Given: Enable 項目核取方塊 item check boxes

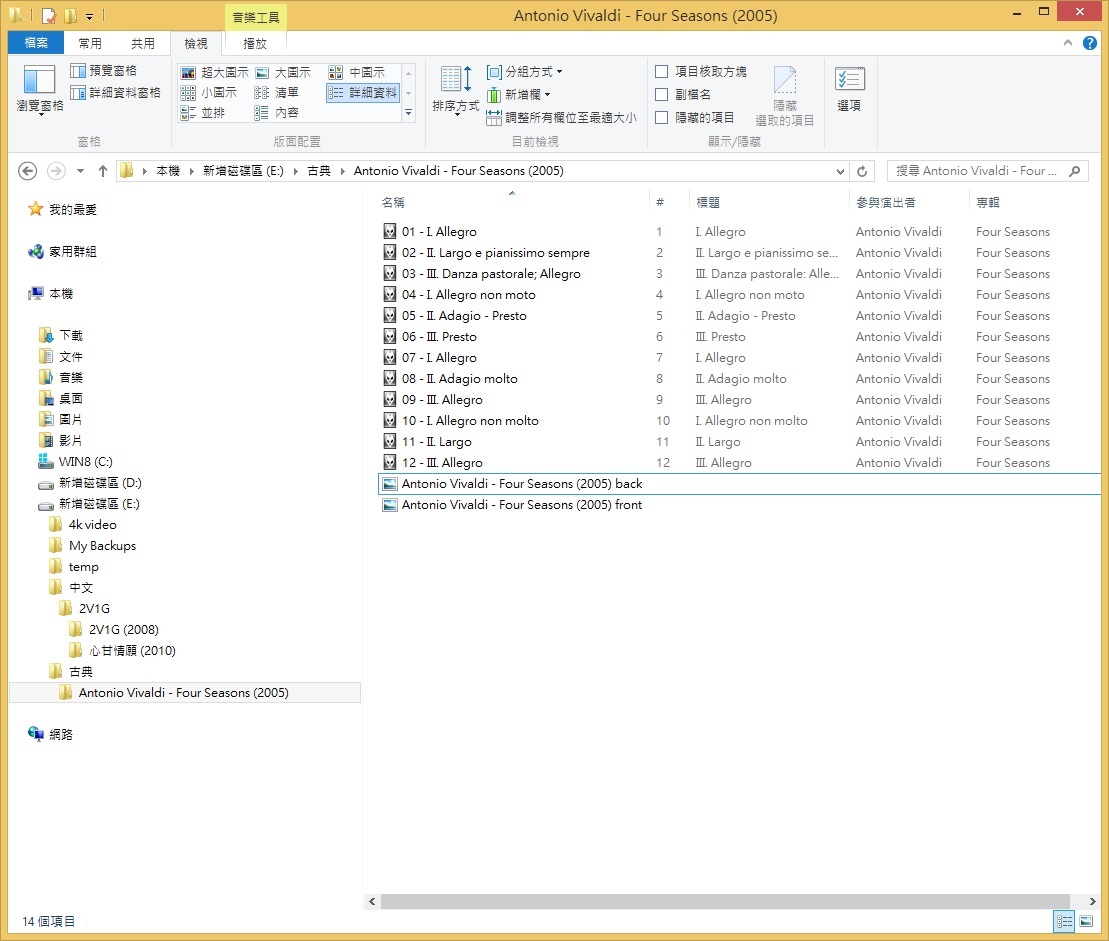Looking at the screenshot, I should click(x=662, y=71).
